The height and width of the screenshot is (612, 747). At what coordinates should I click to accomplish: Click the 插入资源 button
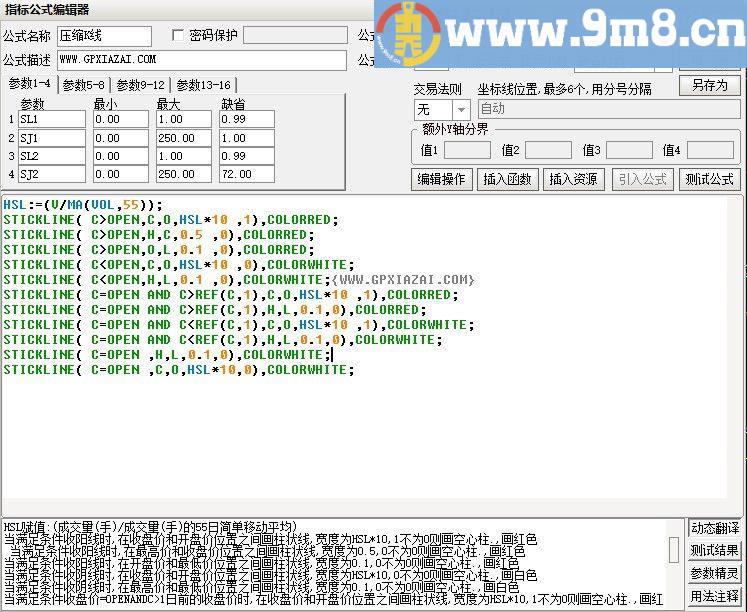tap(573, 179)
